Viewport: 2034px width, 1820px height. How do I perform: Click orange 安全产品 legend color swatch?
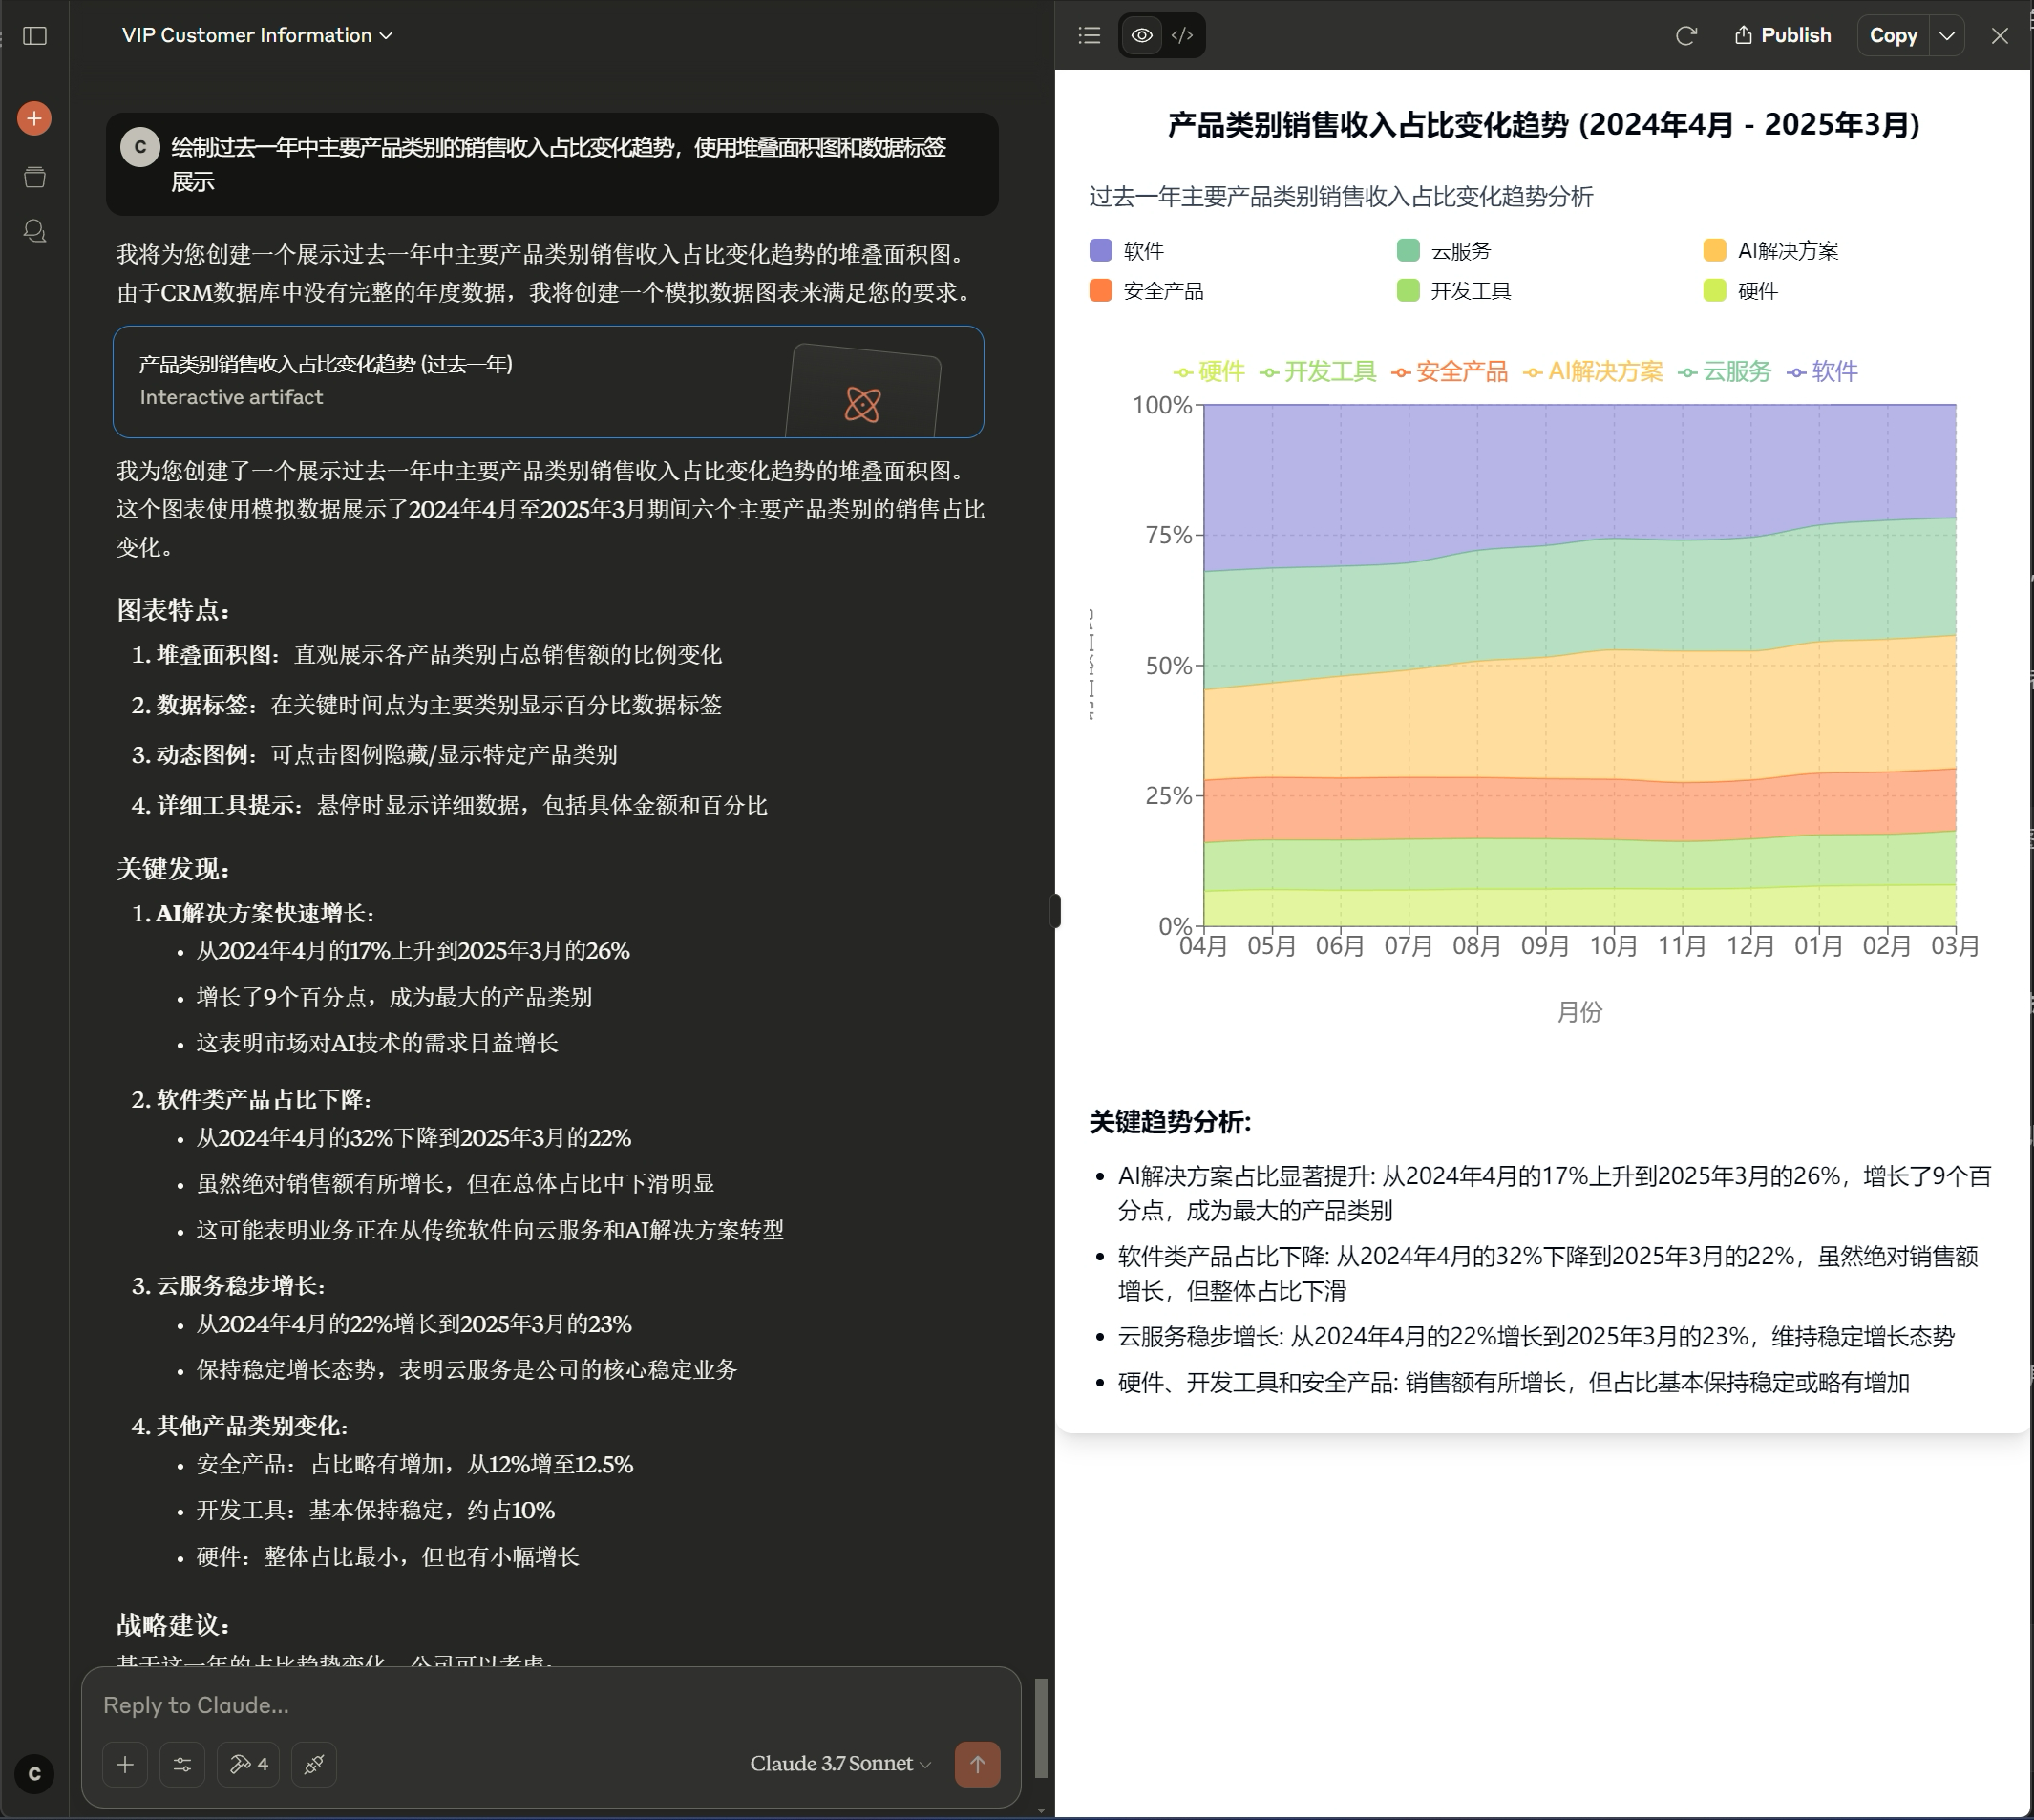1100,291
